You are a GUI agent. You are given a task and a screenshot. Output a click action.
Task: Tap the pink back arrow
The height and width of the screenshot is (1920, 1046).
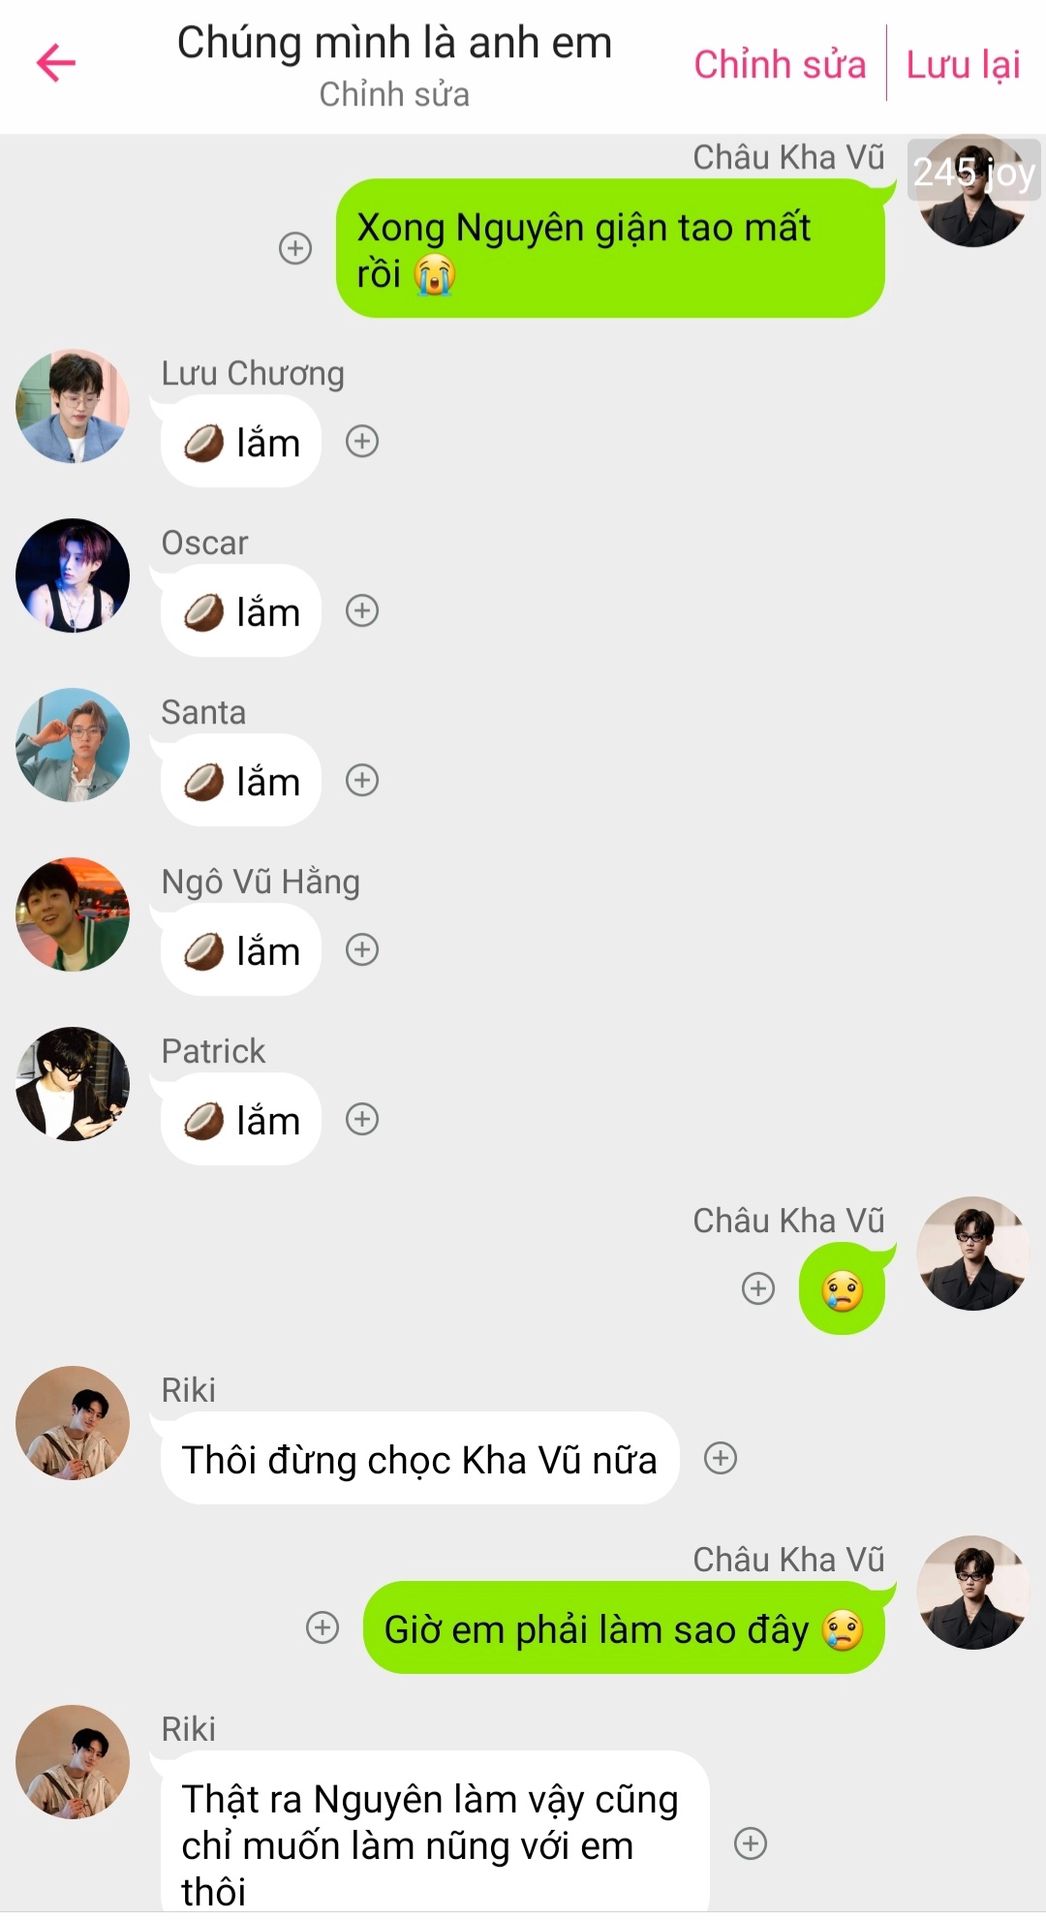[x=56, y=63]
